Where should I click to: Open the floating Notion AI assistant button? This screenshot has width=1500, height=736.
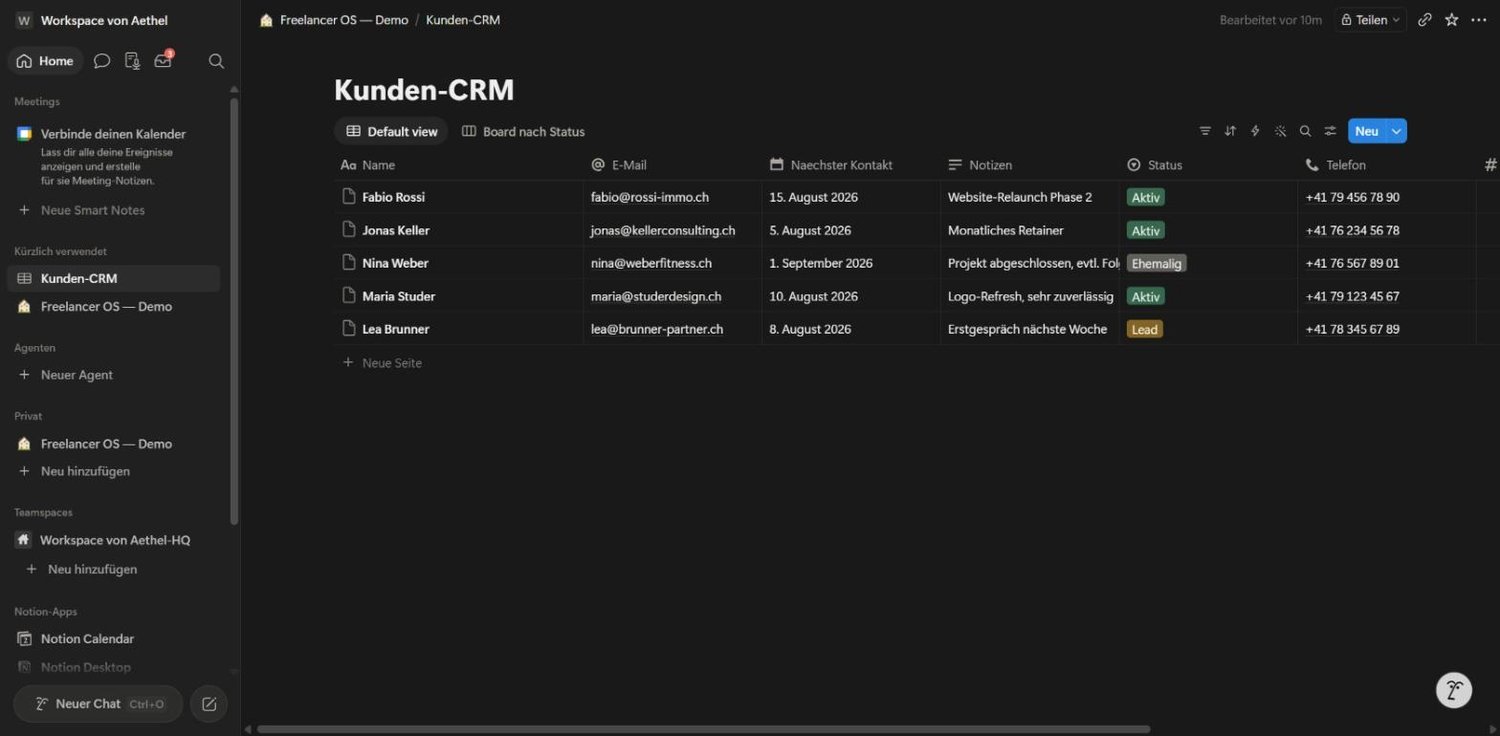(1454, 690)
